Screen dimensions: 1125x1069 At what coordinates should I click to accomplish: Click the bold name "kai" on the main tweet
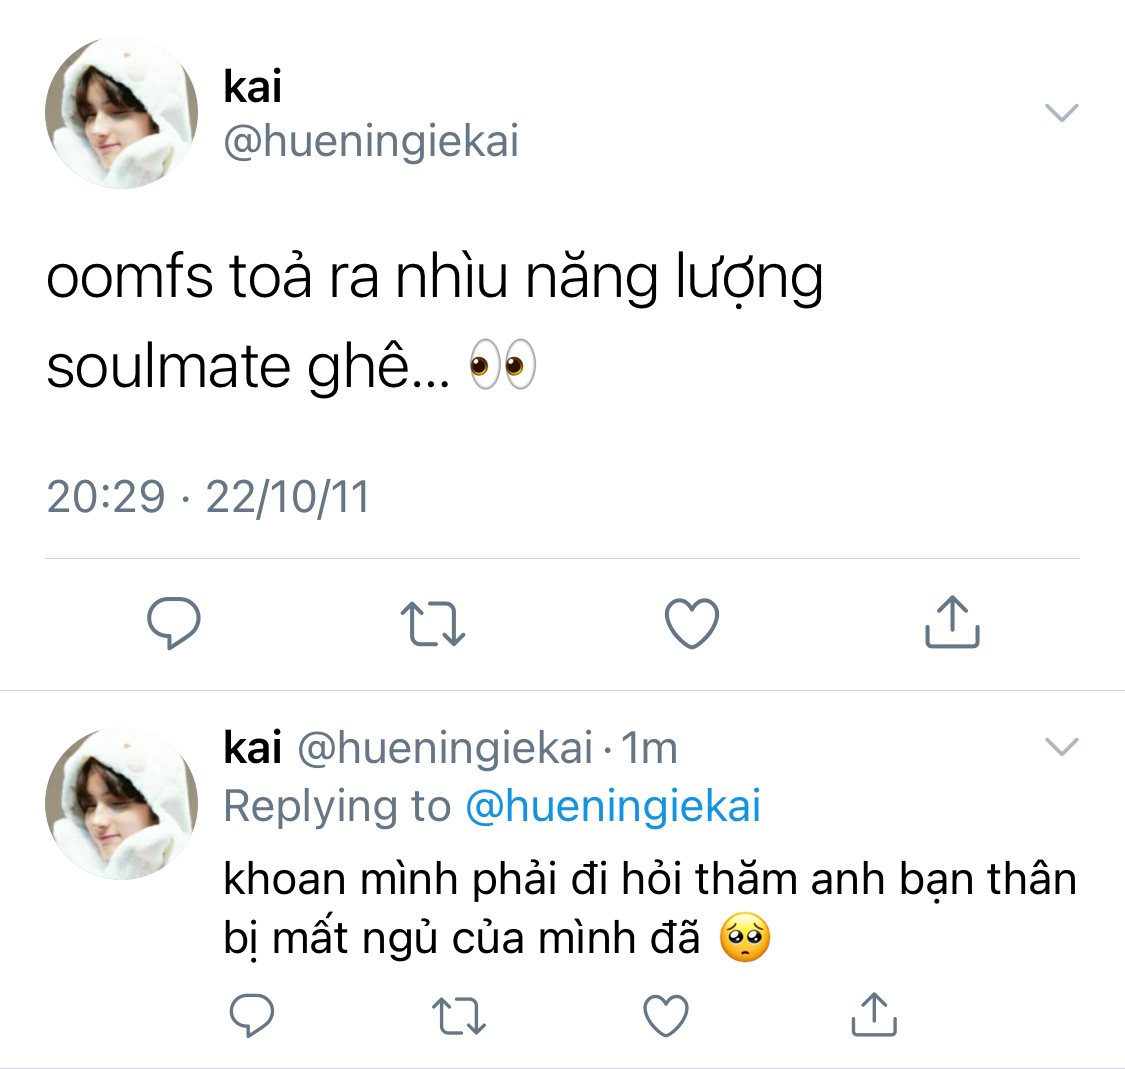click(x=252, y=87)
